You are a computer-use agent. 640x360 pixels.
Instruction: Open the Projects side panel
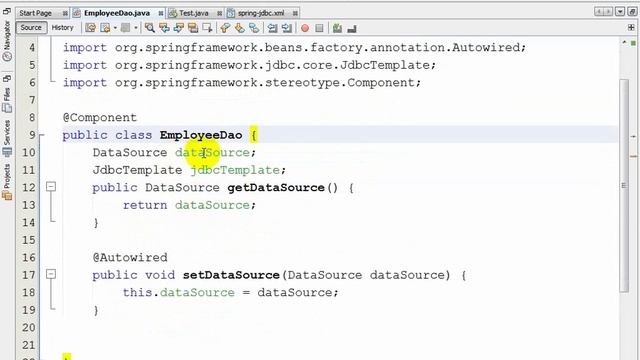pyautogui.click(x=7, y=182)
